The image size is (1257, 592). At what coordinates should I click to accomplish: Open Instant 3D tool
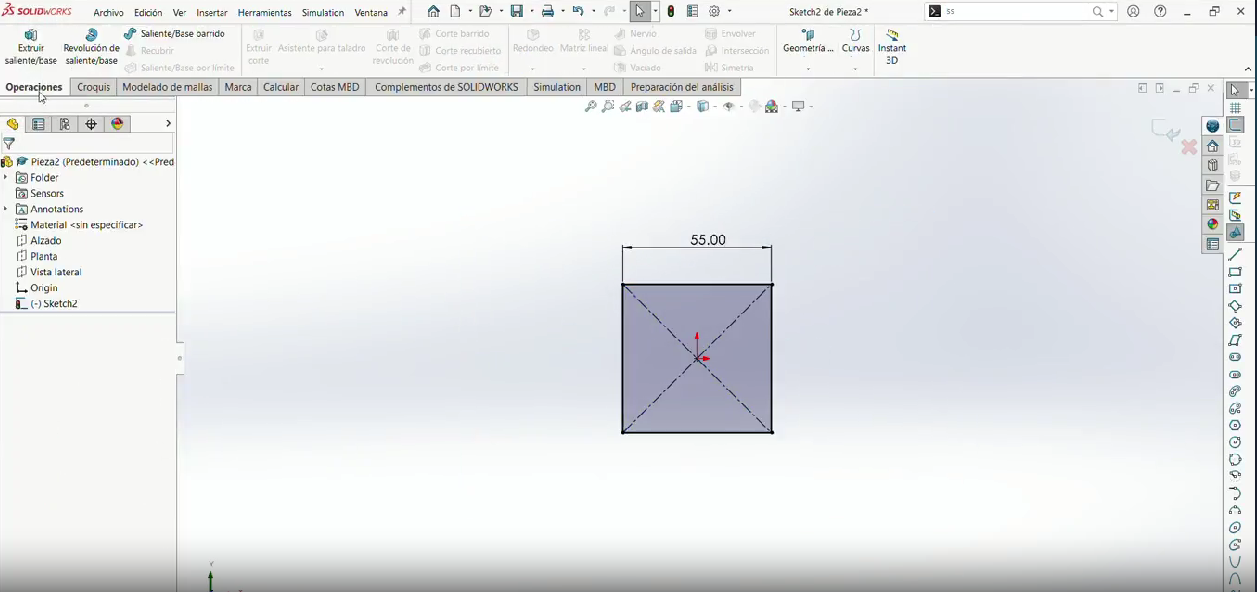(892, 47)
